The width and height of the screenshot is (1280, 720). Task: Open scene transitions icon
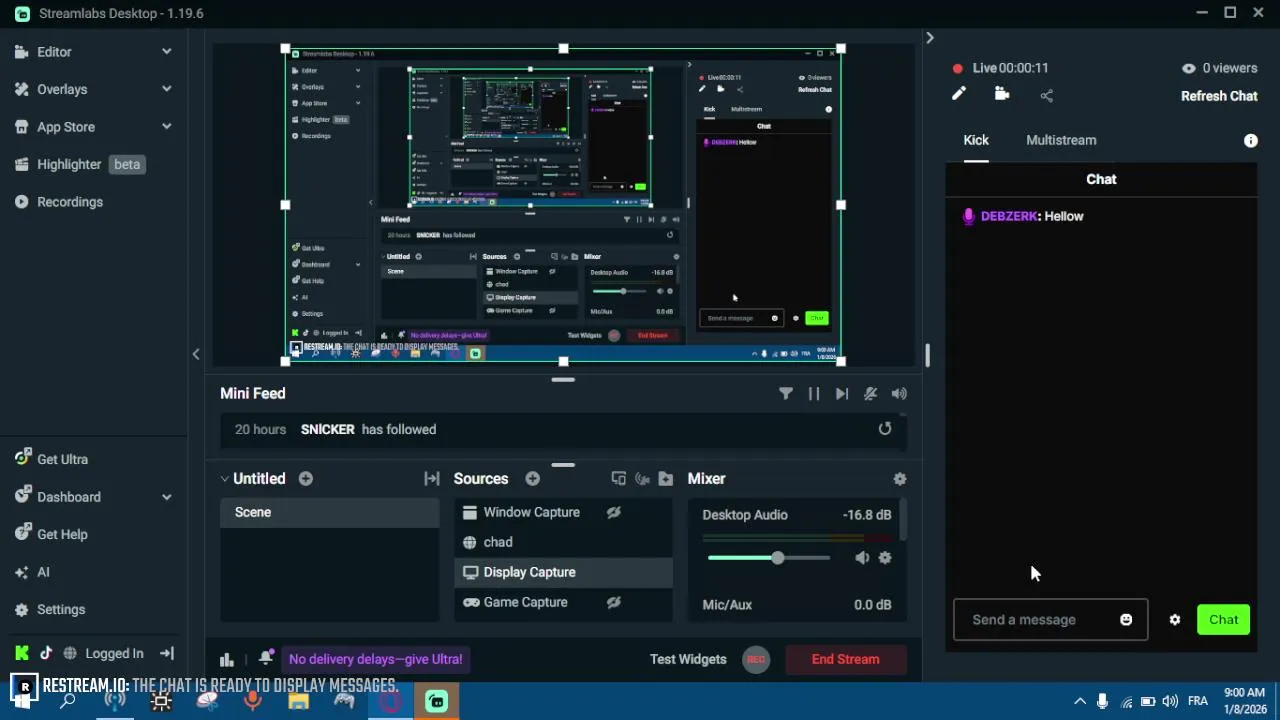pyautogui.click(x=432, y=479)
